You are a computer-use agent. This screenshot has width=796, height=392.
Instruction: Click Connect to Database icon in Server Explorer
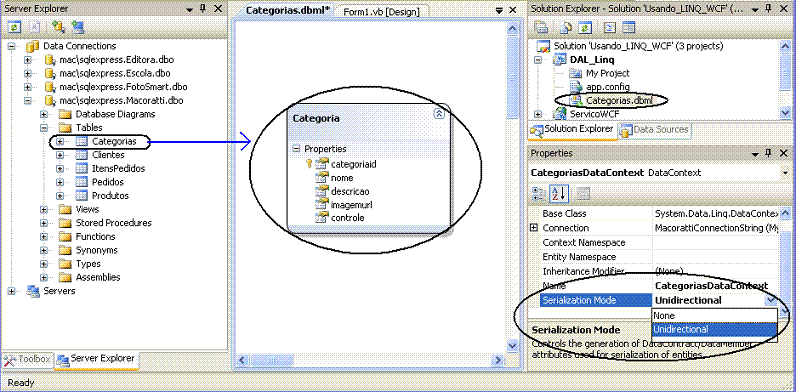pyautogui.click(x=58, y=26)
